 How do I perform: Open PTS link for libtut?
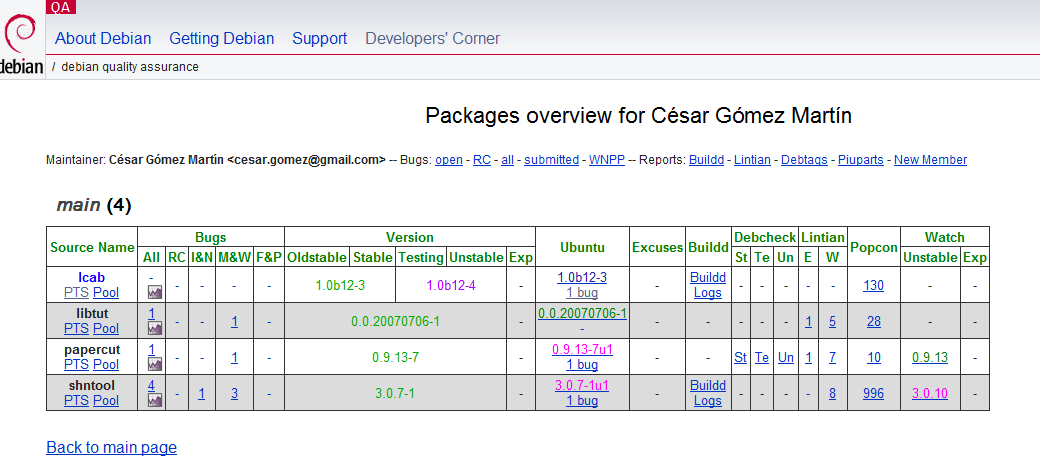(x=76, y=328)
